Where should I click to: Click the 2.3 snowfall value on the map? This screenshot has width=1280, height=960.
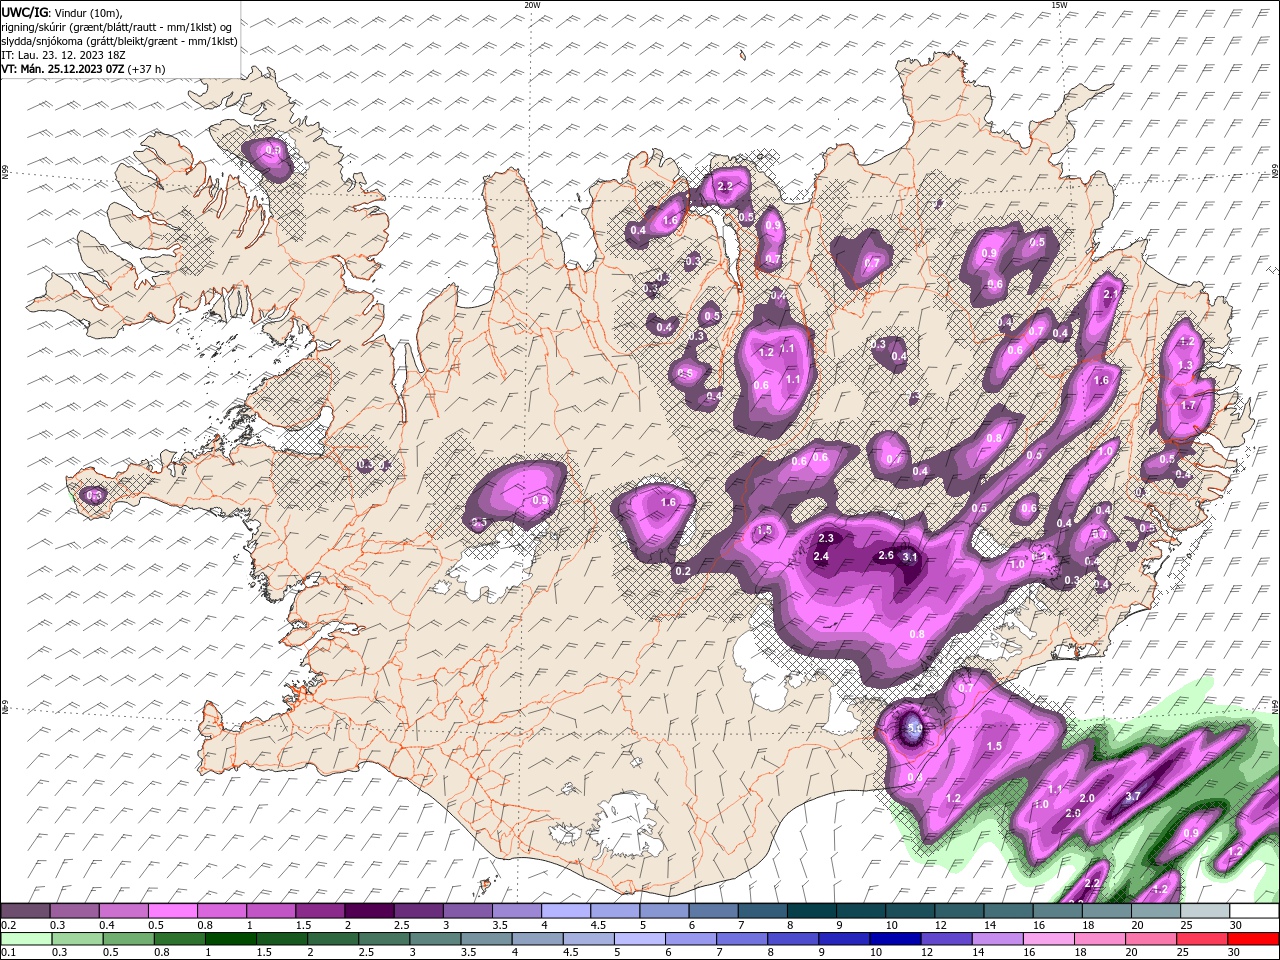click(826, 538)
